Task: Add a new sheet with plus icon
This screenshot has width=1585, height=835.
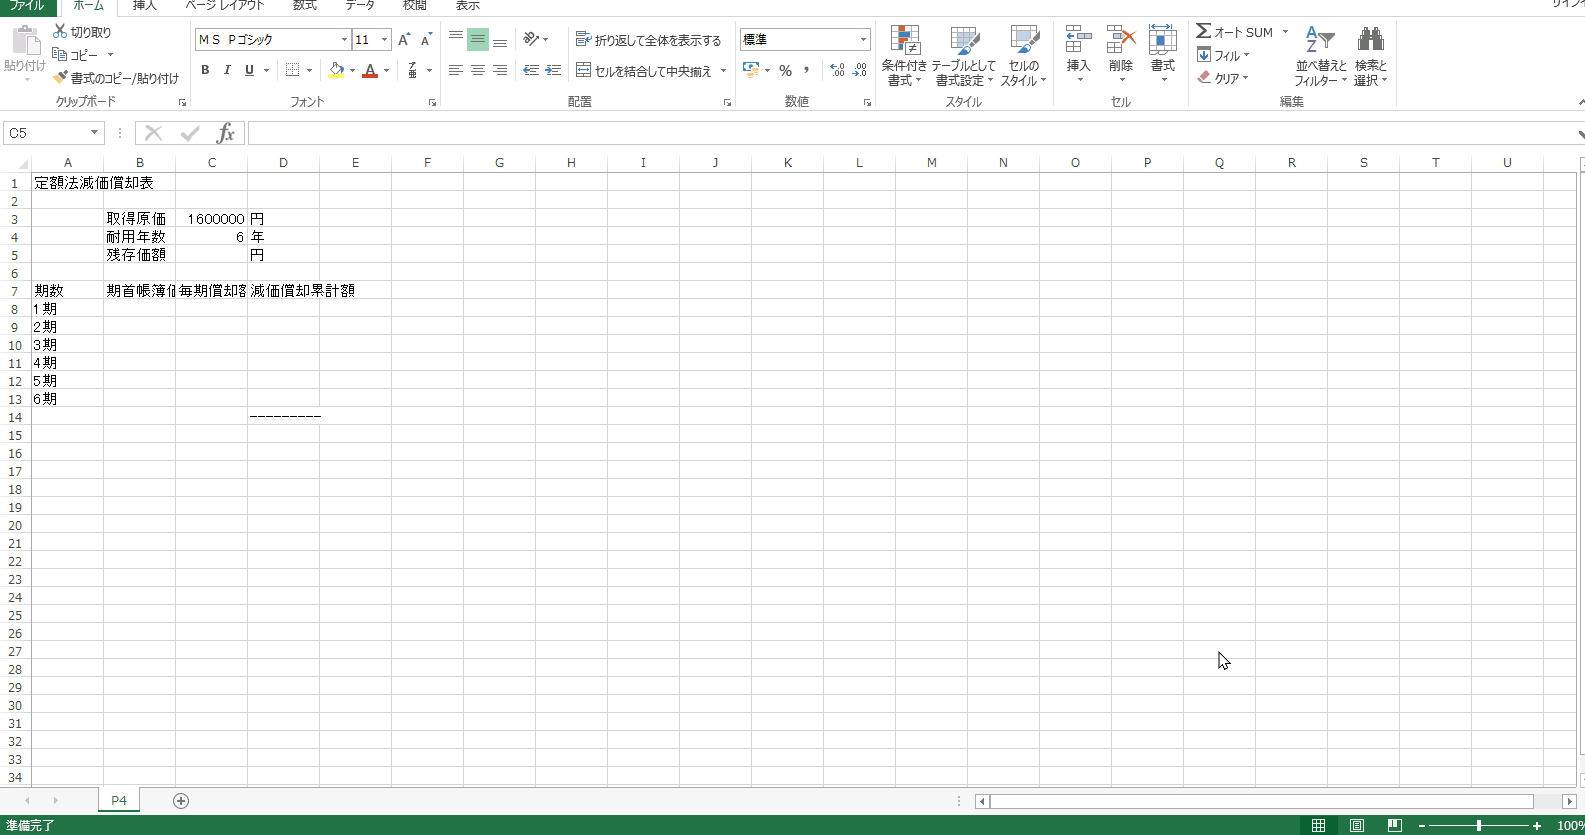Action: point(181,801)
